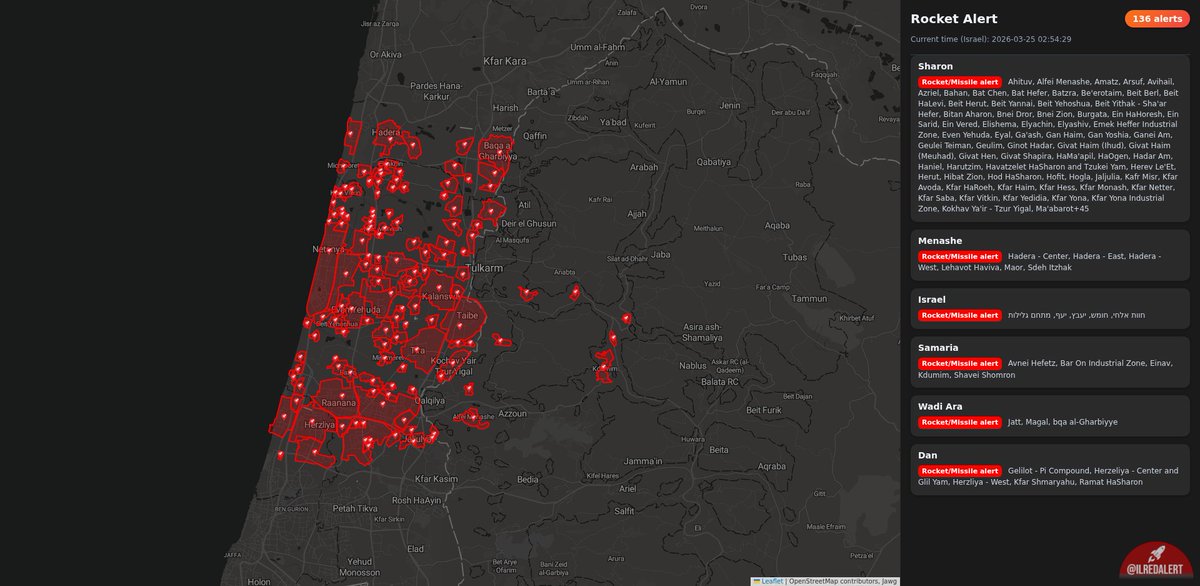This screenshot has width=1200, height=586.
Task: Select the Rocket/Missile alert badge under Israel
Action: [960, 316]
